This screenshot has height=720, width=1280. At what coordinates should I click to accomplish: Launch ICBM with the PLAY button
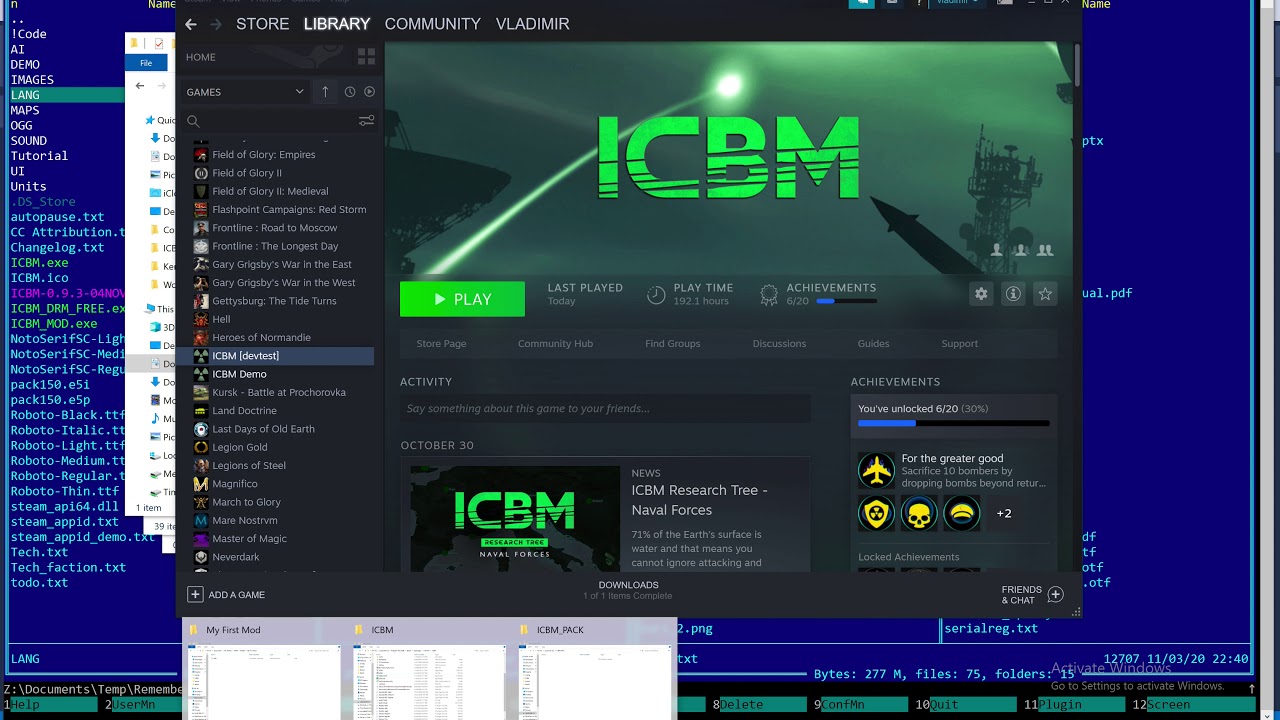click(462, 299)
